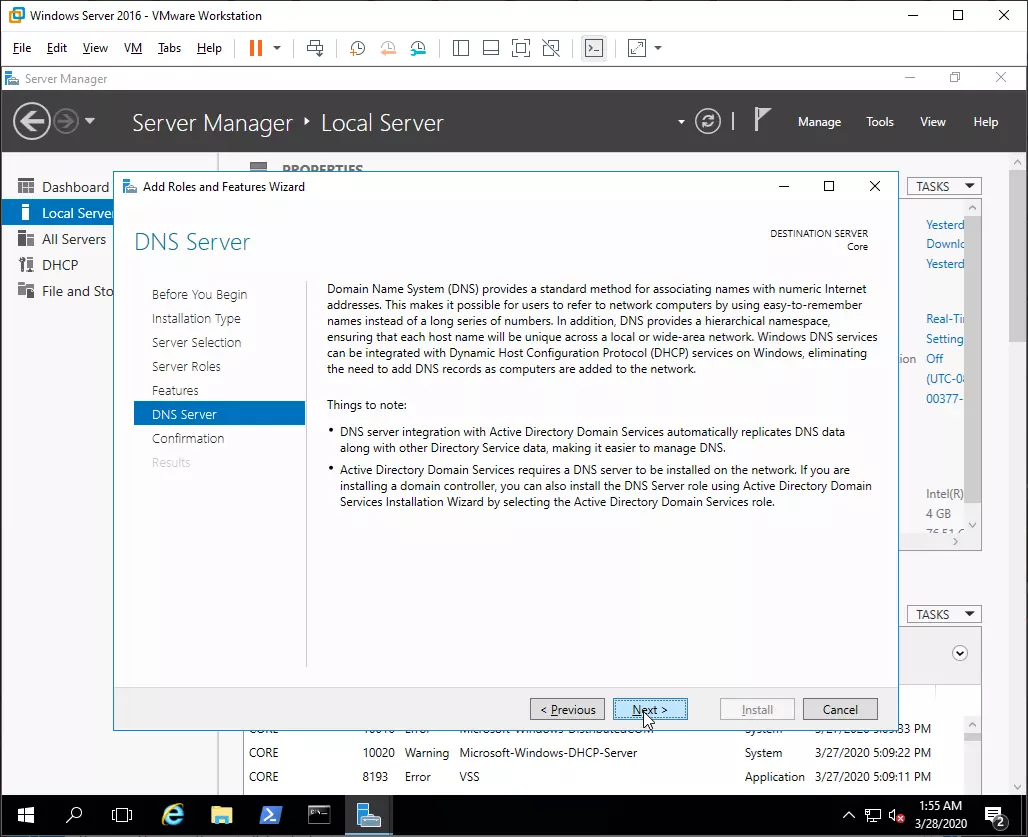1028x837 pixels.
Task: Open VMware File menu
Action: (22, 48)
